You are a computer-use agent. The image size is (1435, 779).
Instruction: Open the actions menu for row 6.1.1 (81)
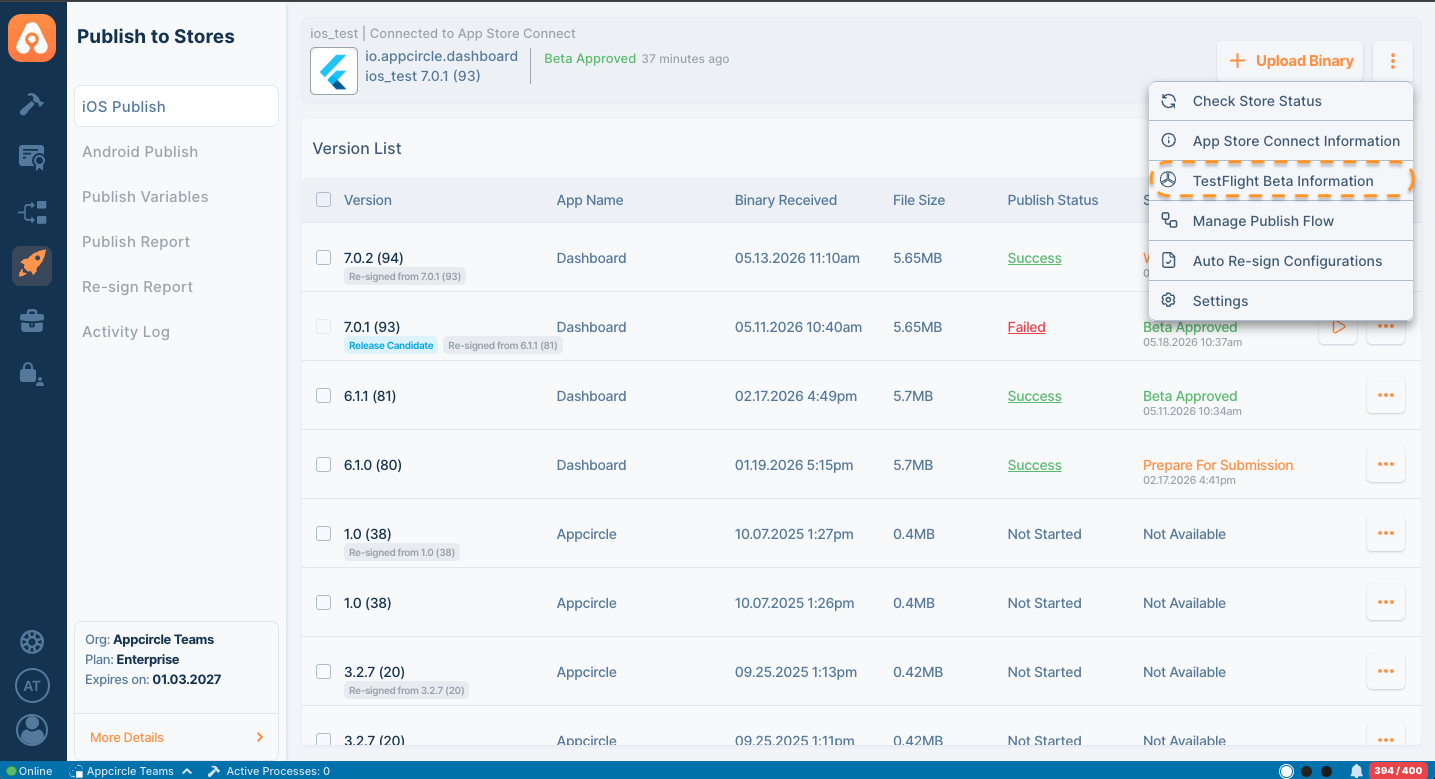click(1386, 395)
